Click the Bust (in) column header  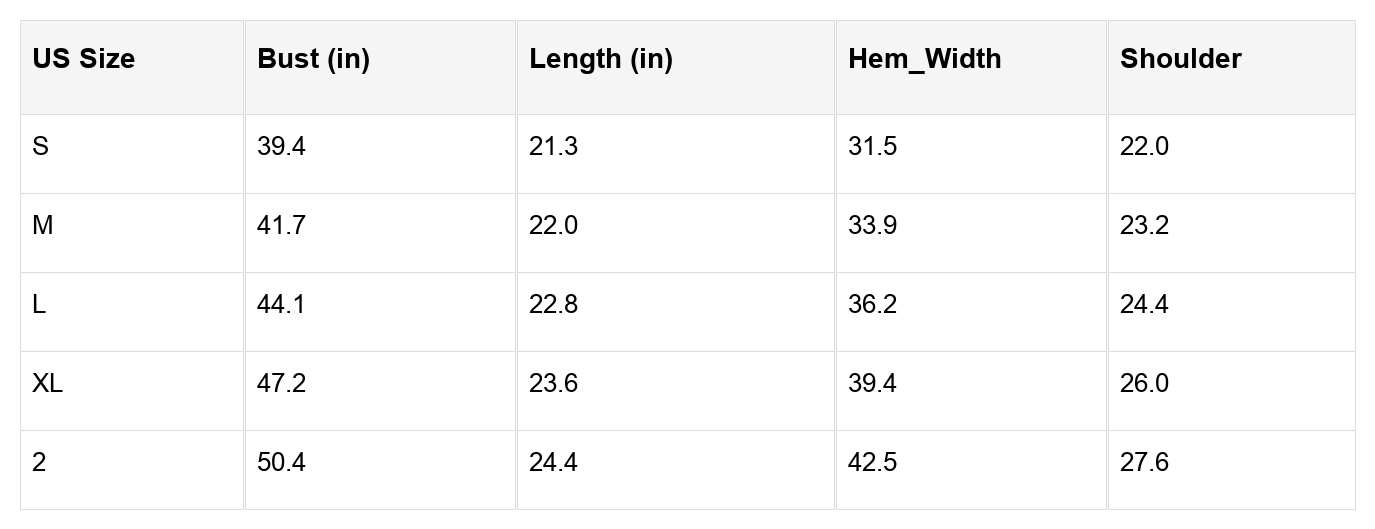[313, 59]
